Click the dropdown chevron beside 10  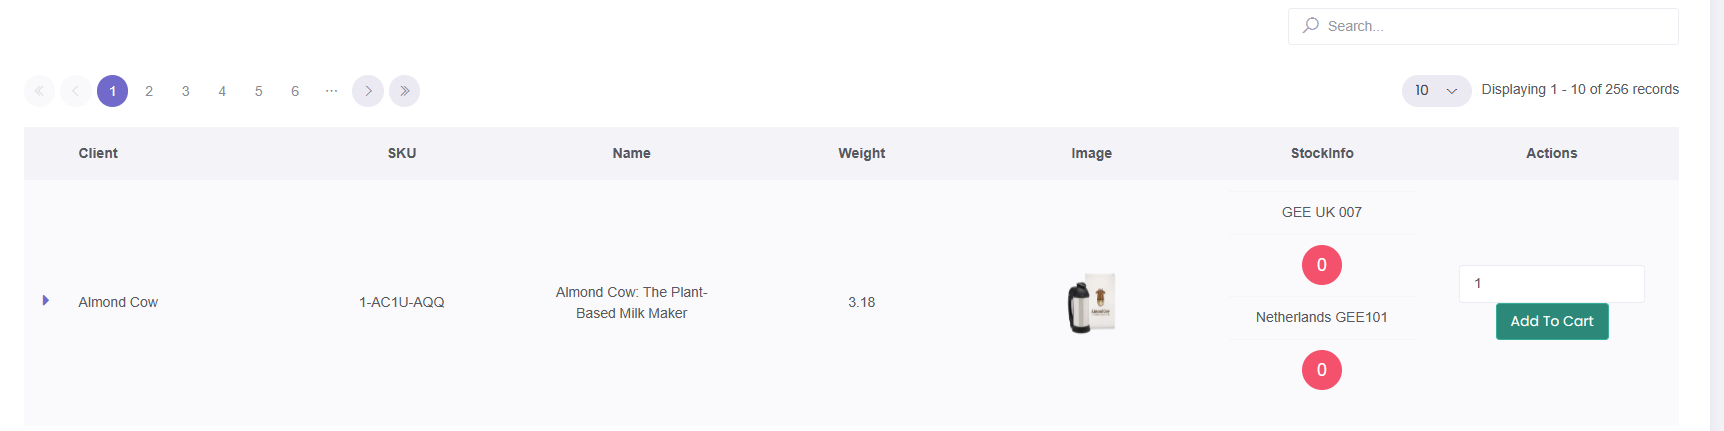(1452, 91)
